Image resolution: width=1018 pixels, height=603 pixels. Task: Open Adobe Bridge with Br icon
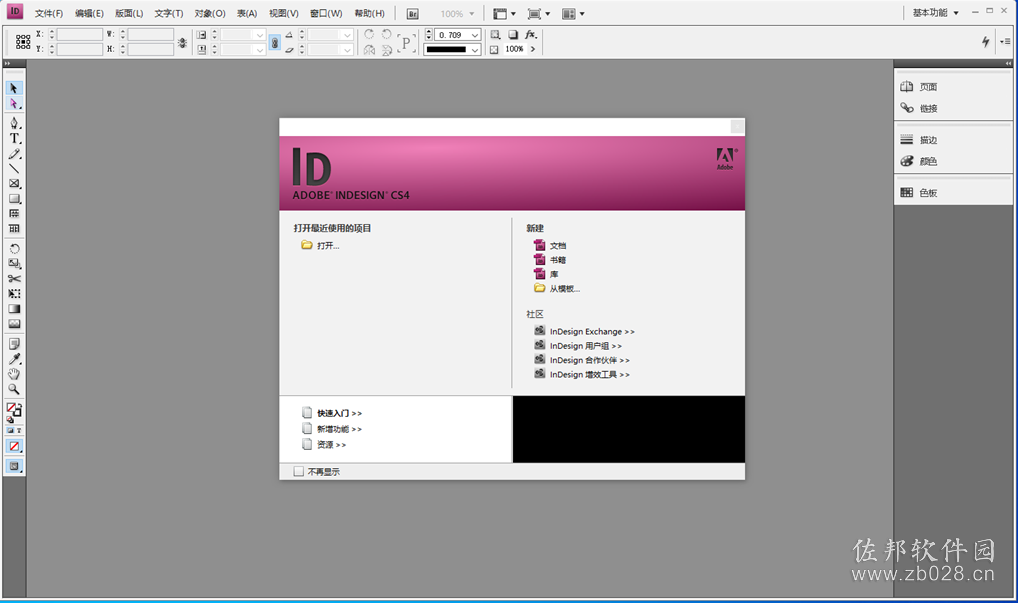click(x=412, y=14)
